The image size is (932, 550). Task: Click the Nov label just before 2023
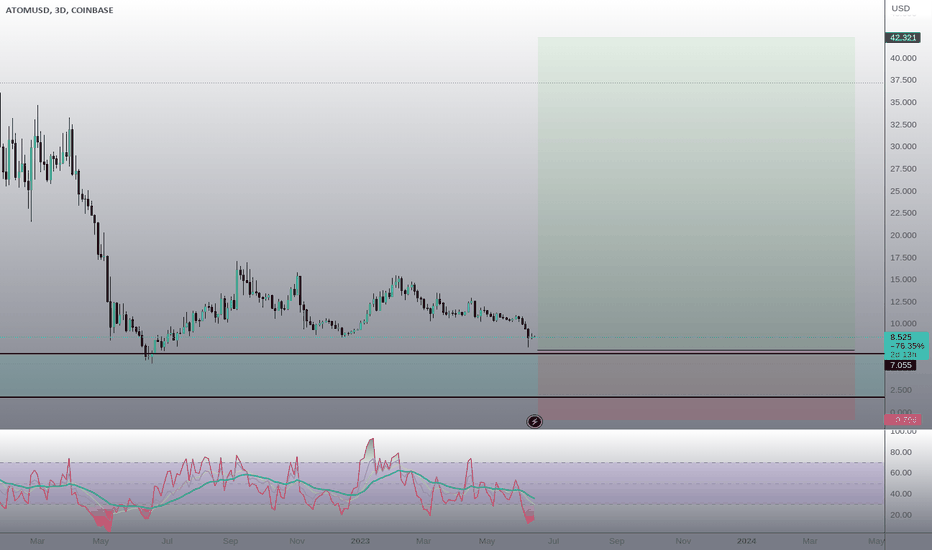[297, 541]
